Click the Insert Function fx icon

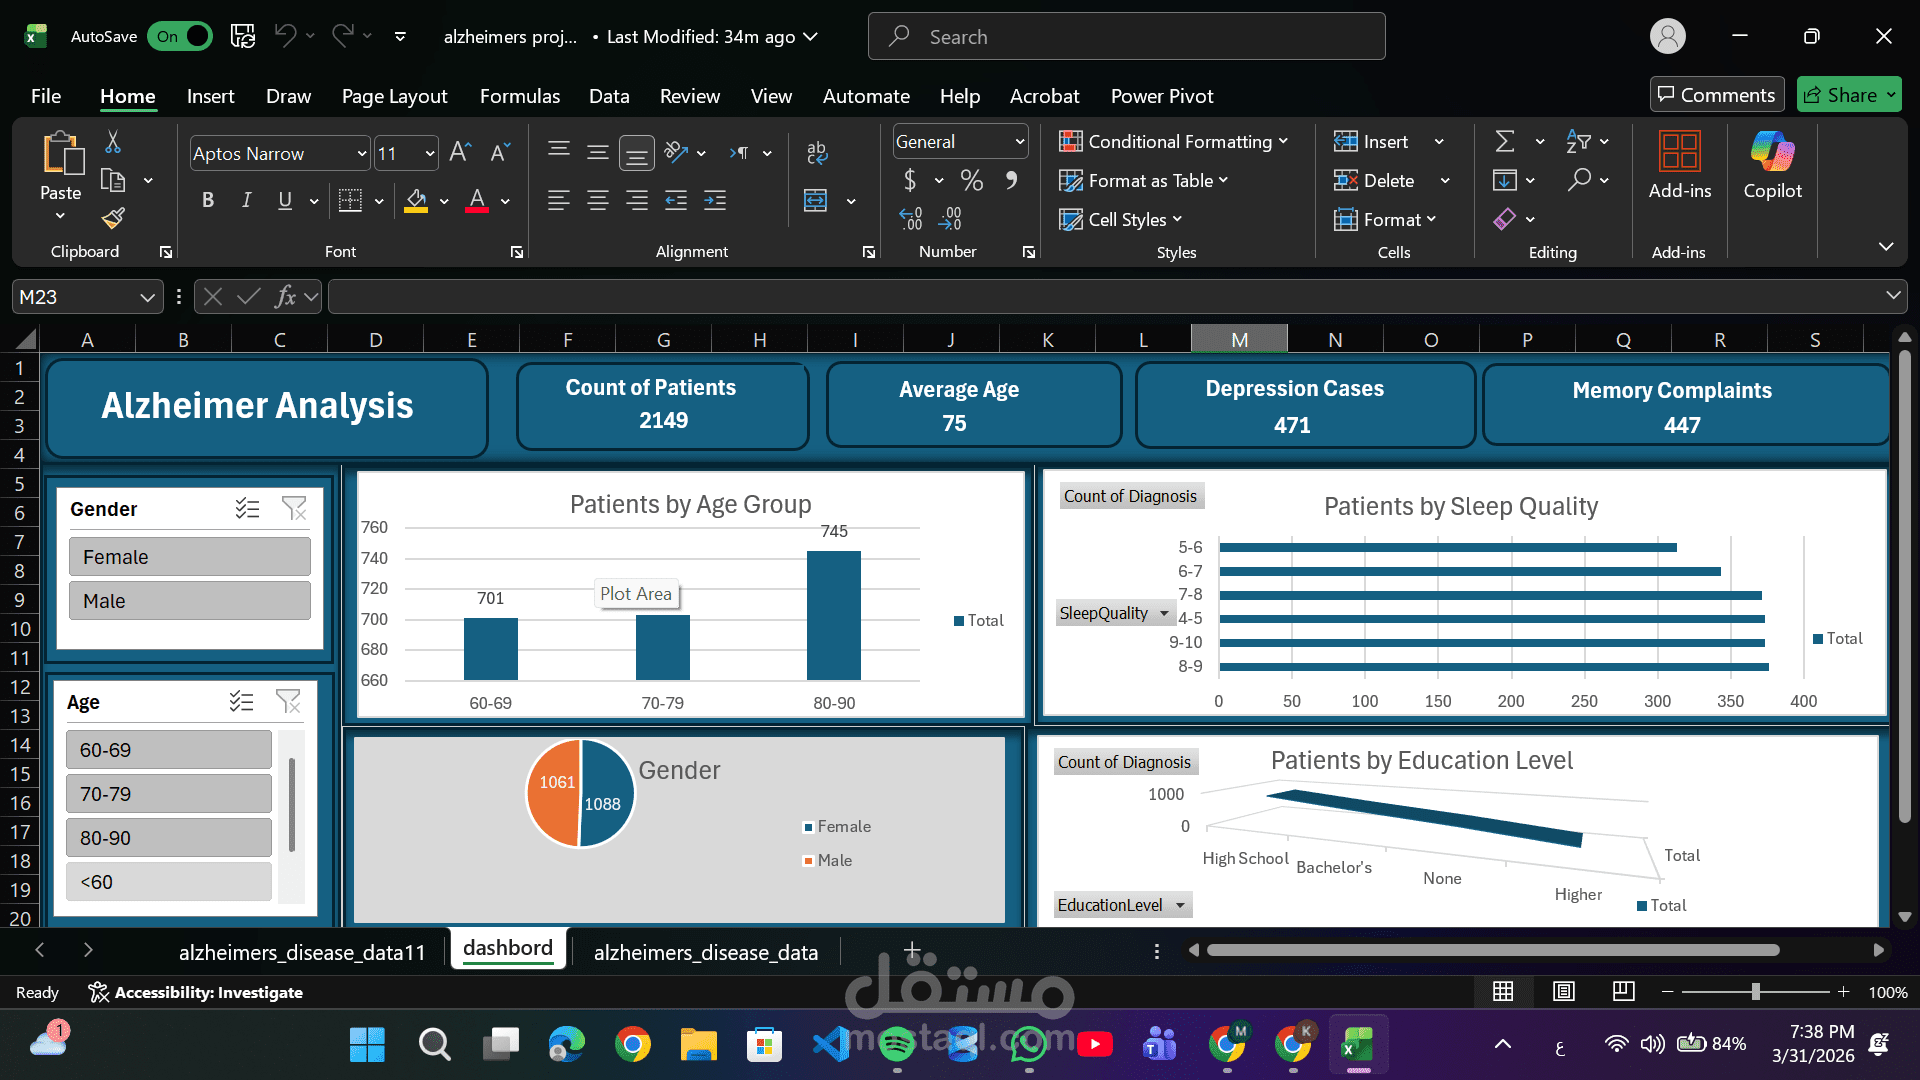[x=285, y=296]
